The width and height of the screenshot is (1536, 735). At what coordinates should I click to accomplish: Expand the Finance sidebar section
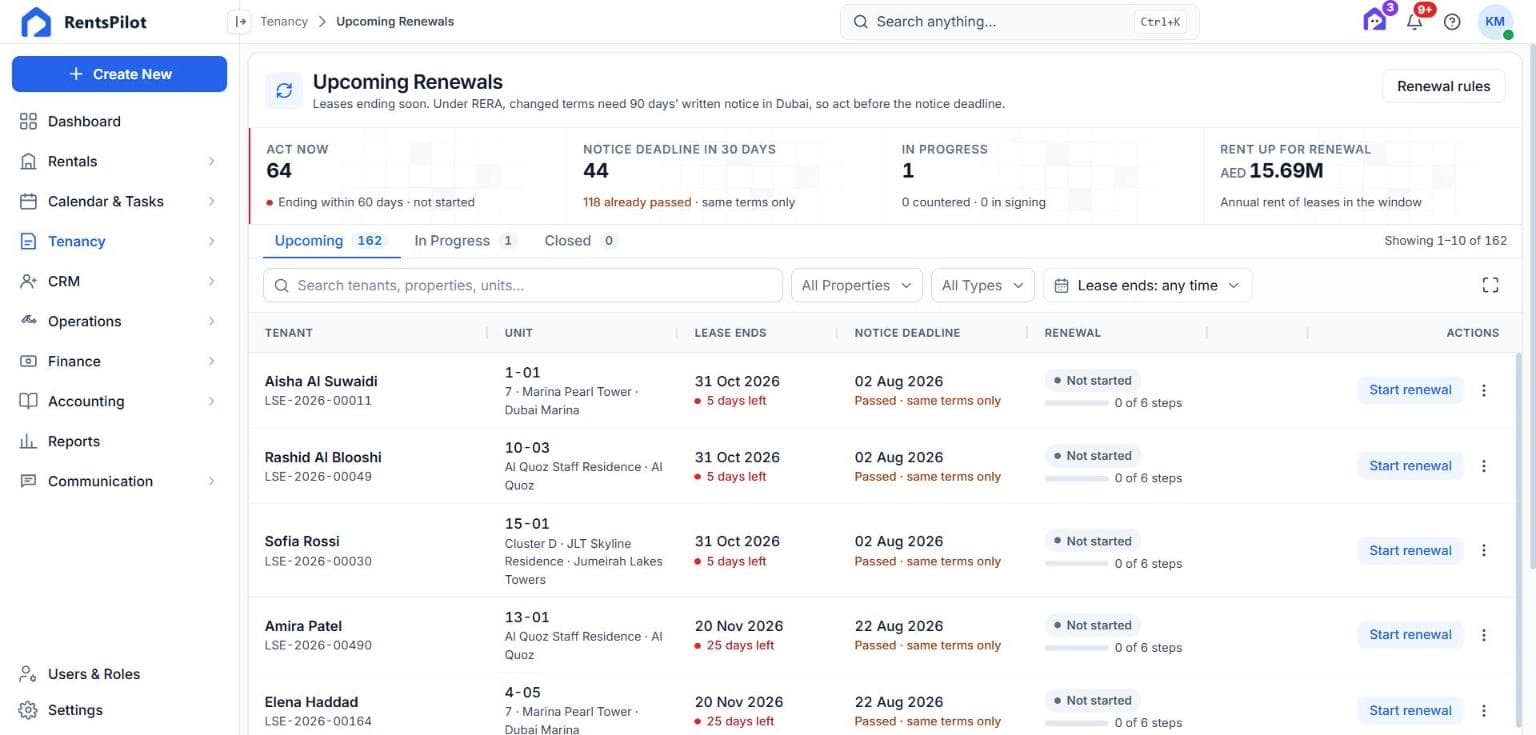pos(119,361)
